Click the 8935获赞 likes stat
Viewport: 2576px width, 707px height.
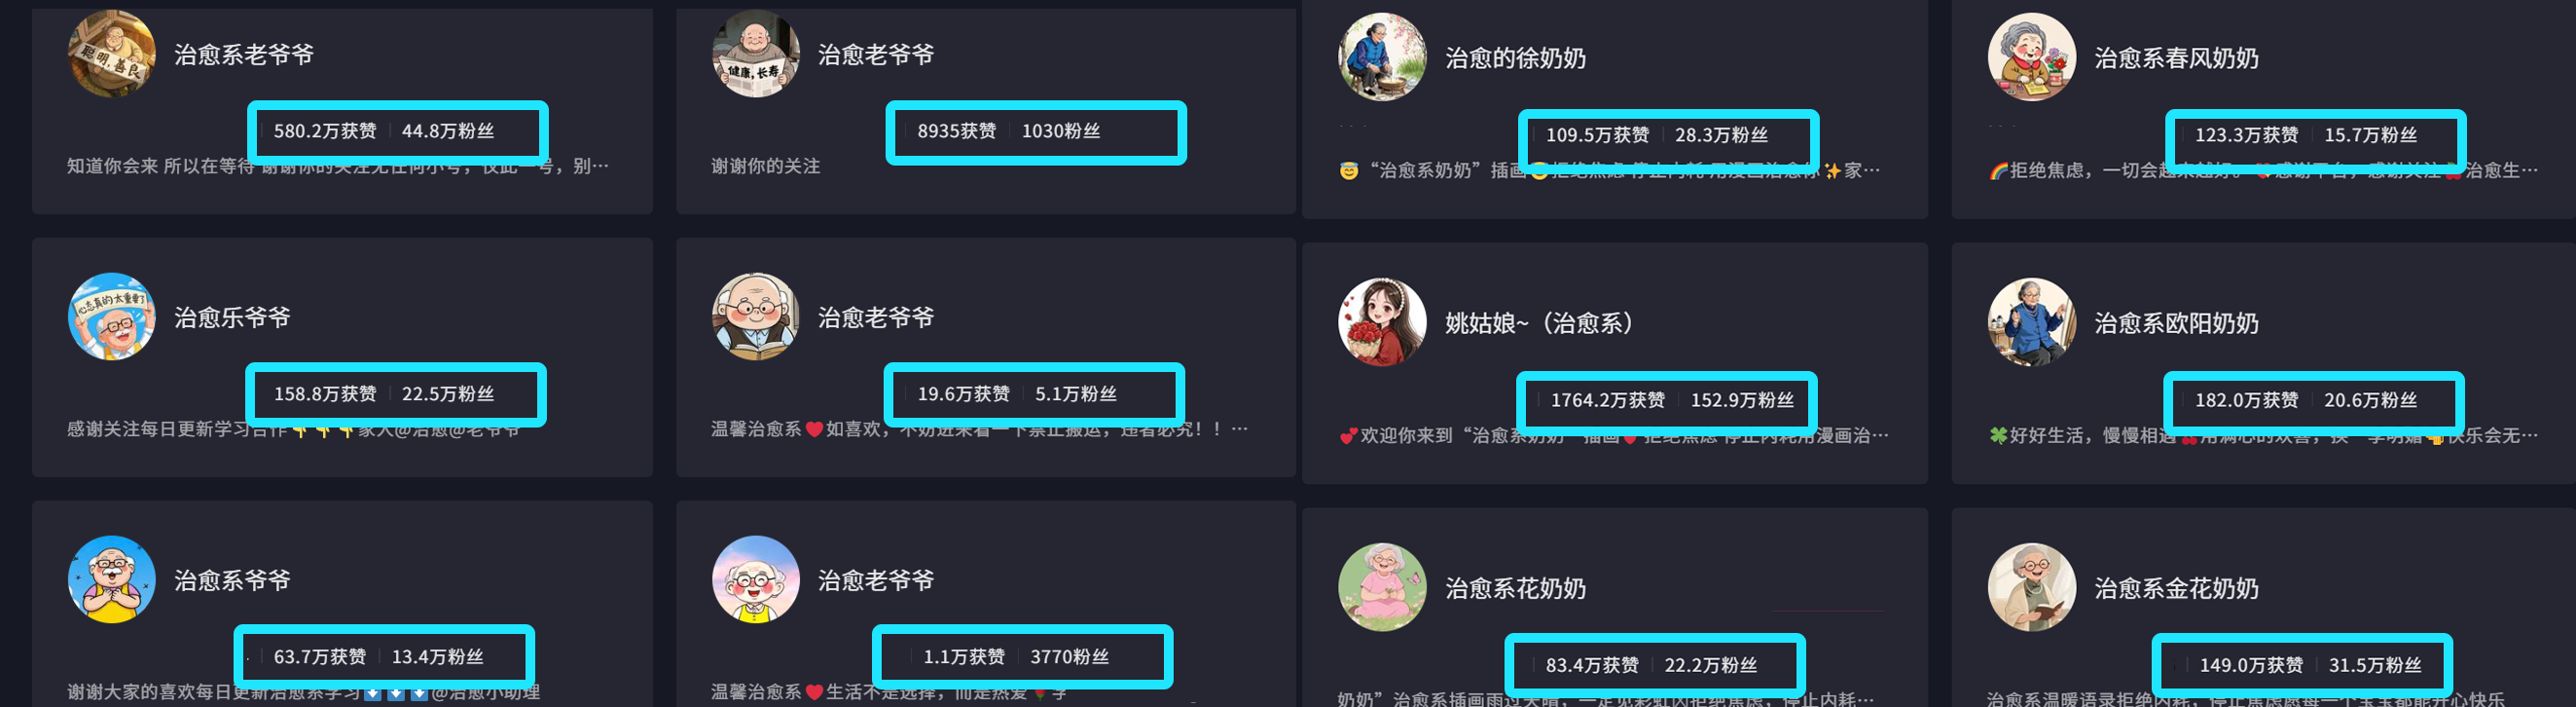pos(956,131)
